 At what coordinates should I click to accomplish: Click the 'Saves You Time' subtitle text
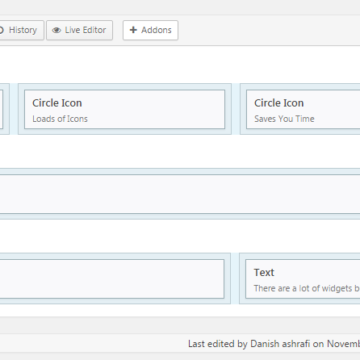click(x=284, y=119)
